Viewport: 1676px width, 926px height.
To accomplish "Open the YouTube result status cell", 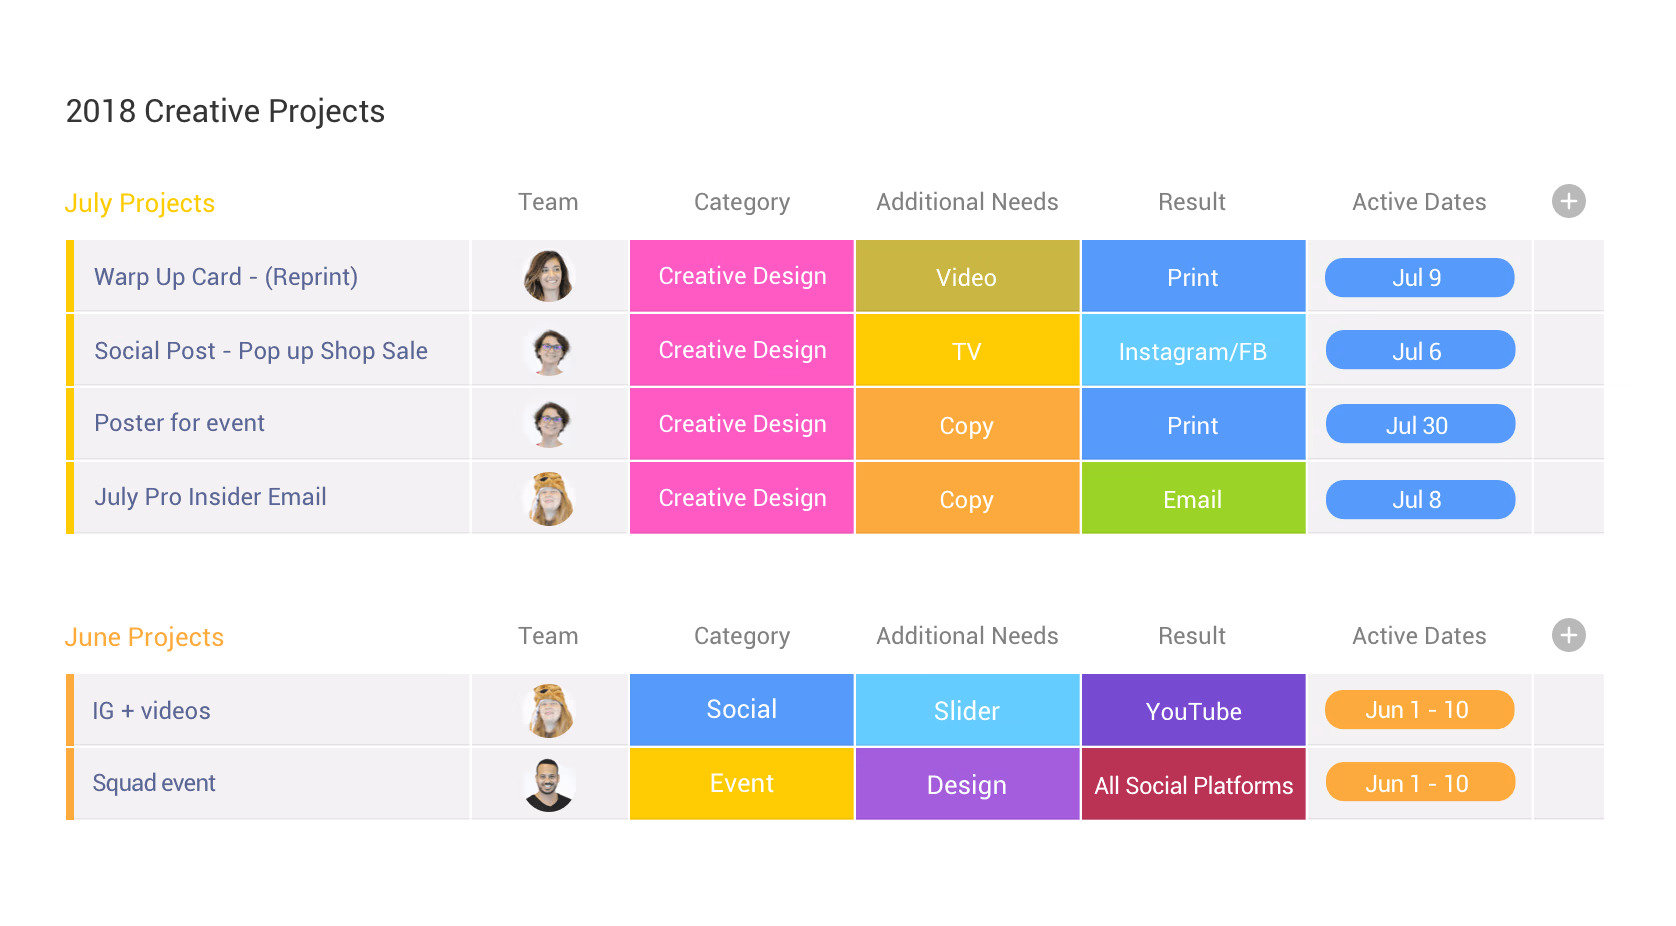I will [x=1193, y=710].
